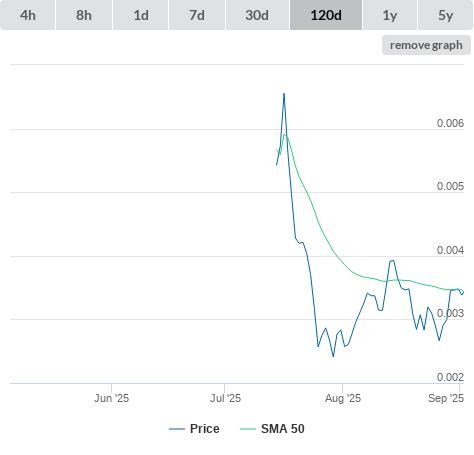
Task: Click the 0.004 y-axis gridline label
Action: tap(450, 250)
